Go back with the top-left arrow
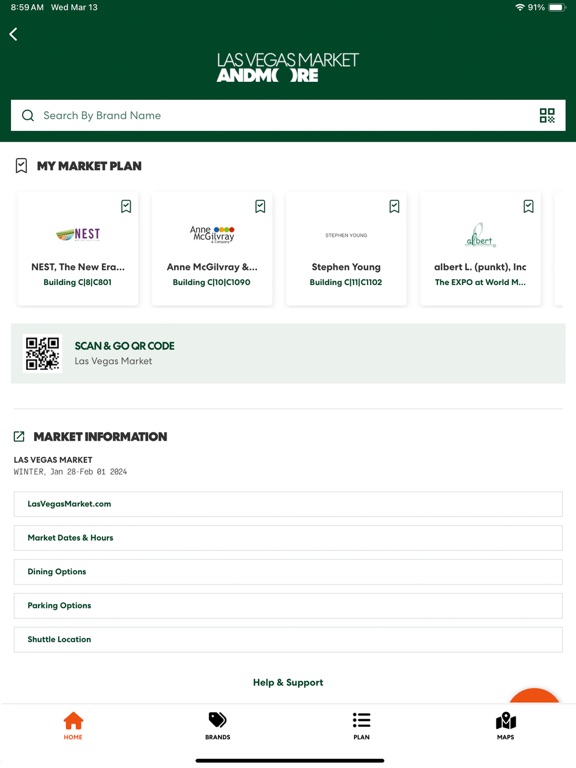The height and width of the screenshot is (768, 576). 14,34
